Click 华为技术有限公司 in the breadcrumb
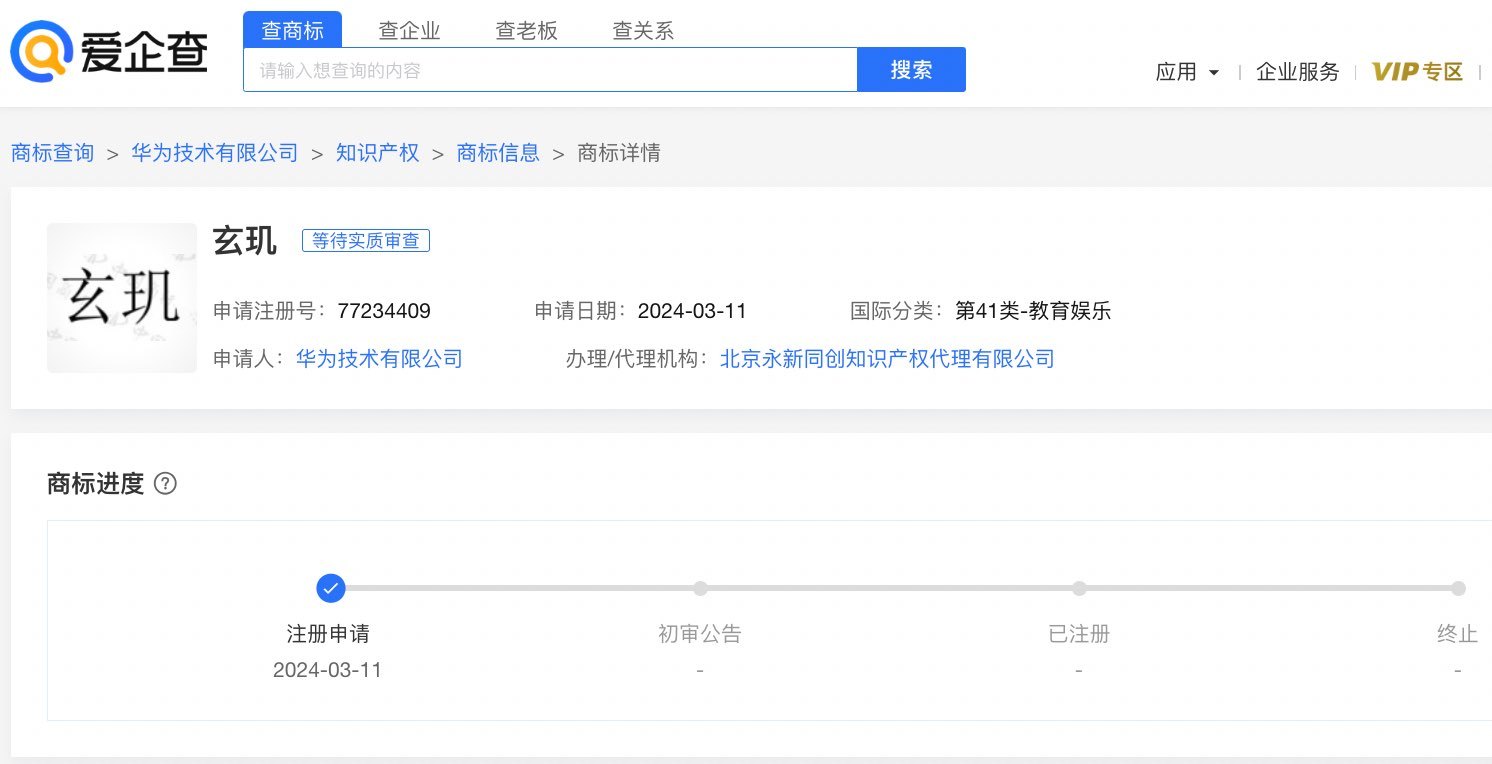1492x764 pixels. click(215, 153)
